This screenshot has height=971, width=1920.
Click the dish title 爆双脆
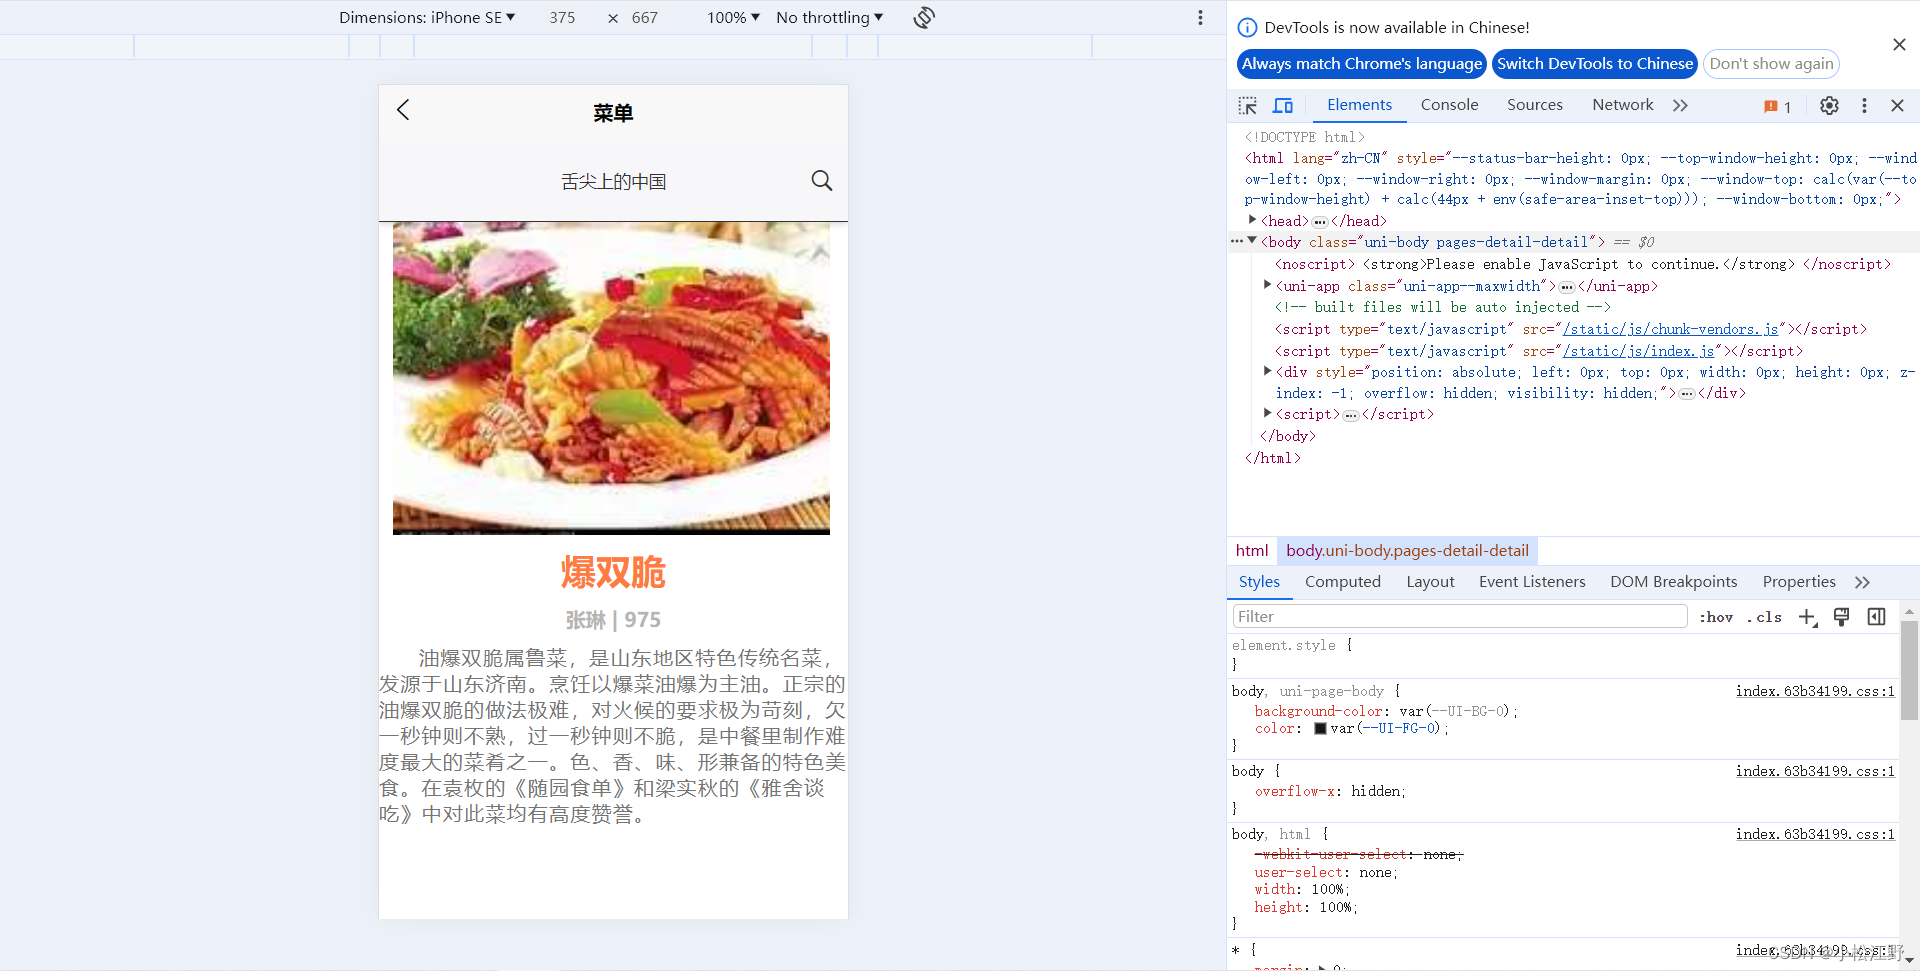click(x=613, y=573)
